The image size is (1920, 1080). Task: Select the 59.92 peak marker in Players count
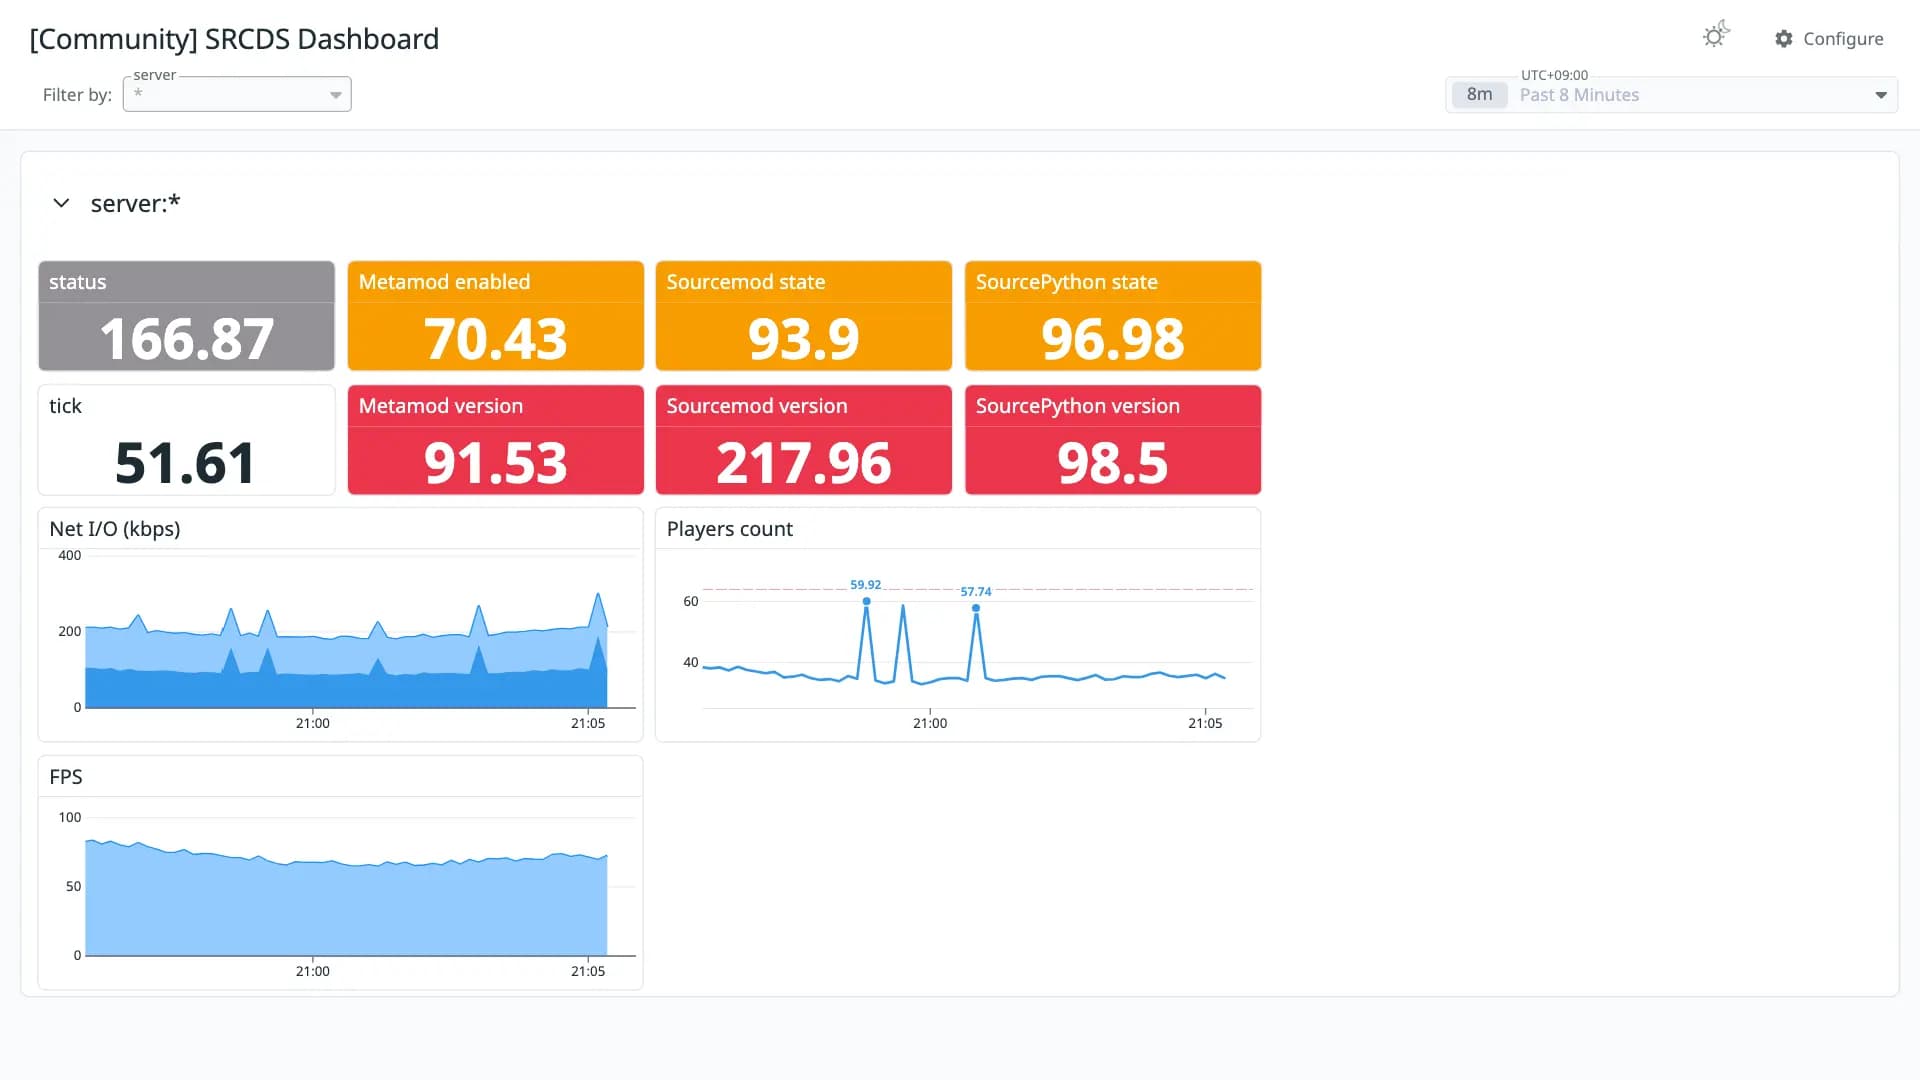pos(866,601)
